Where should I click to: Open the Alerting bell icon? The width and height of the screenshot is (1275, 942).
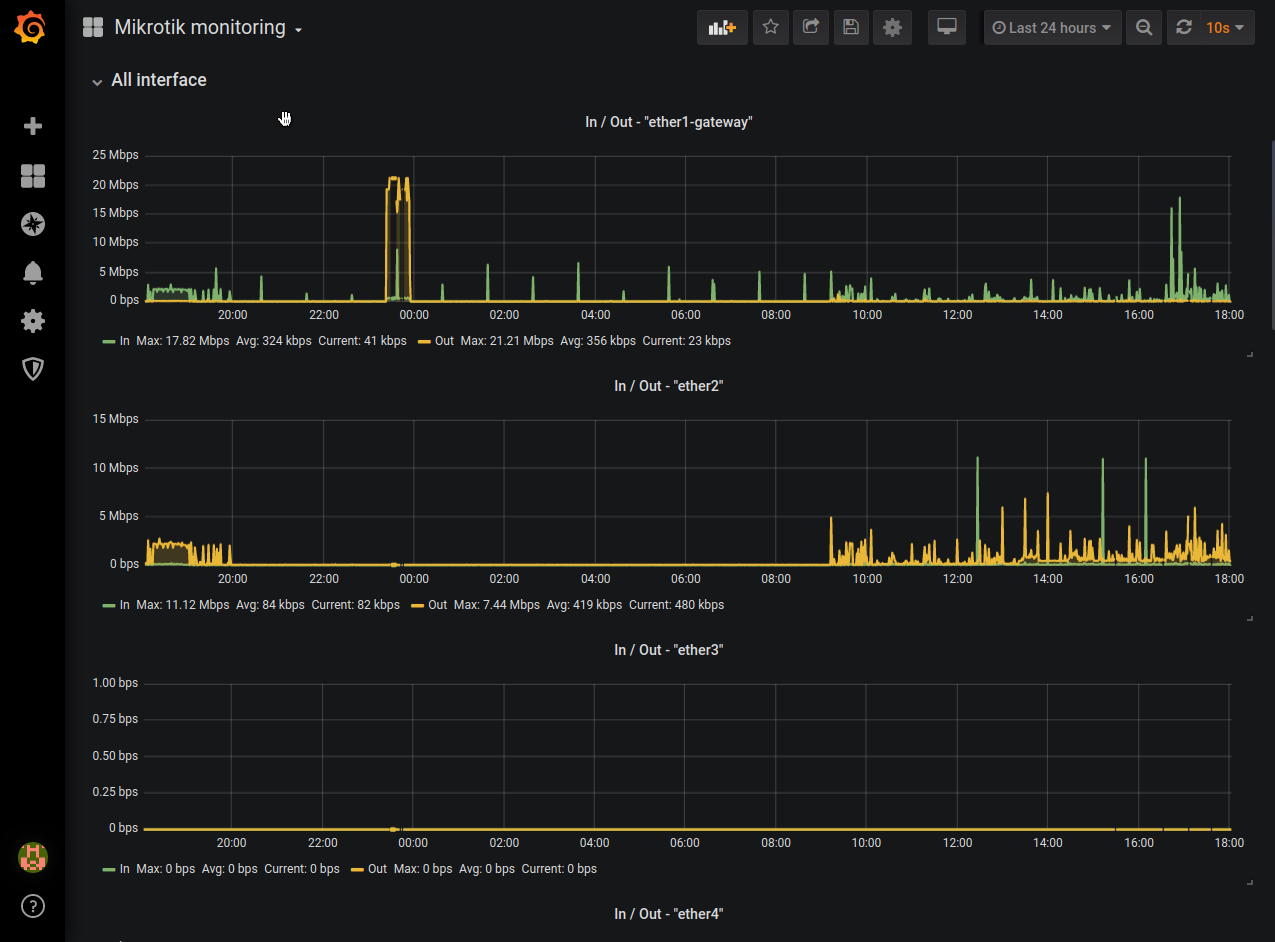pos(33,272)
